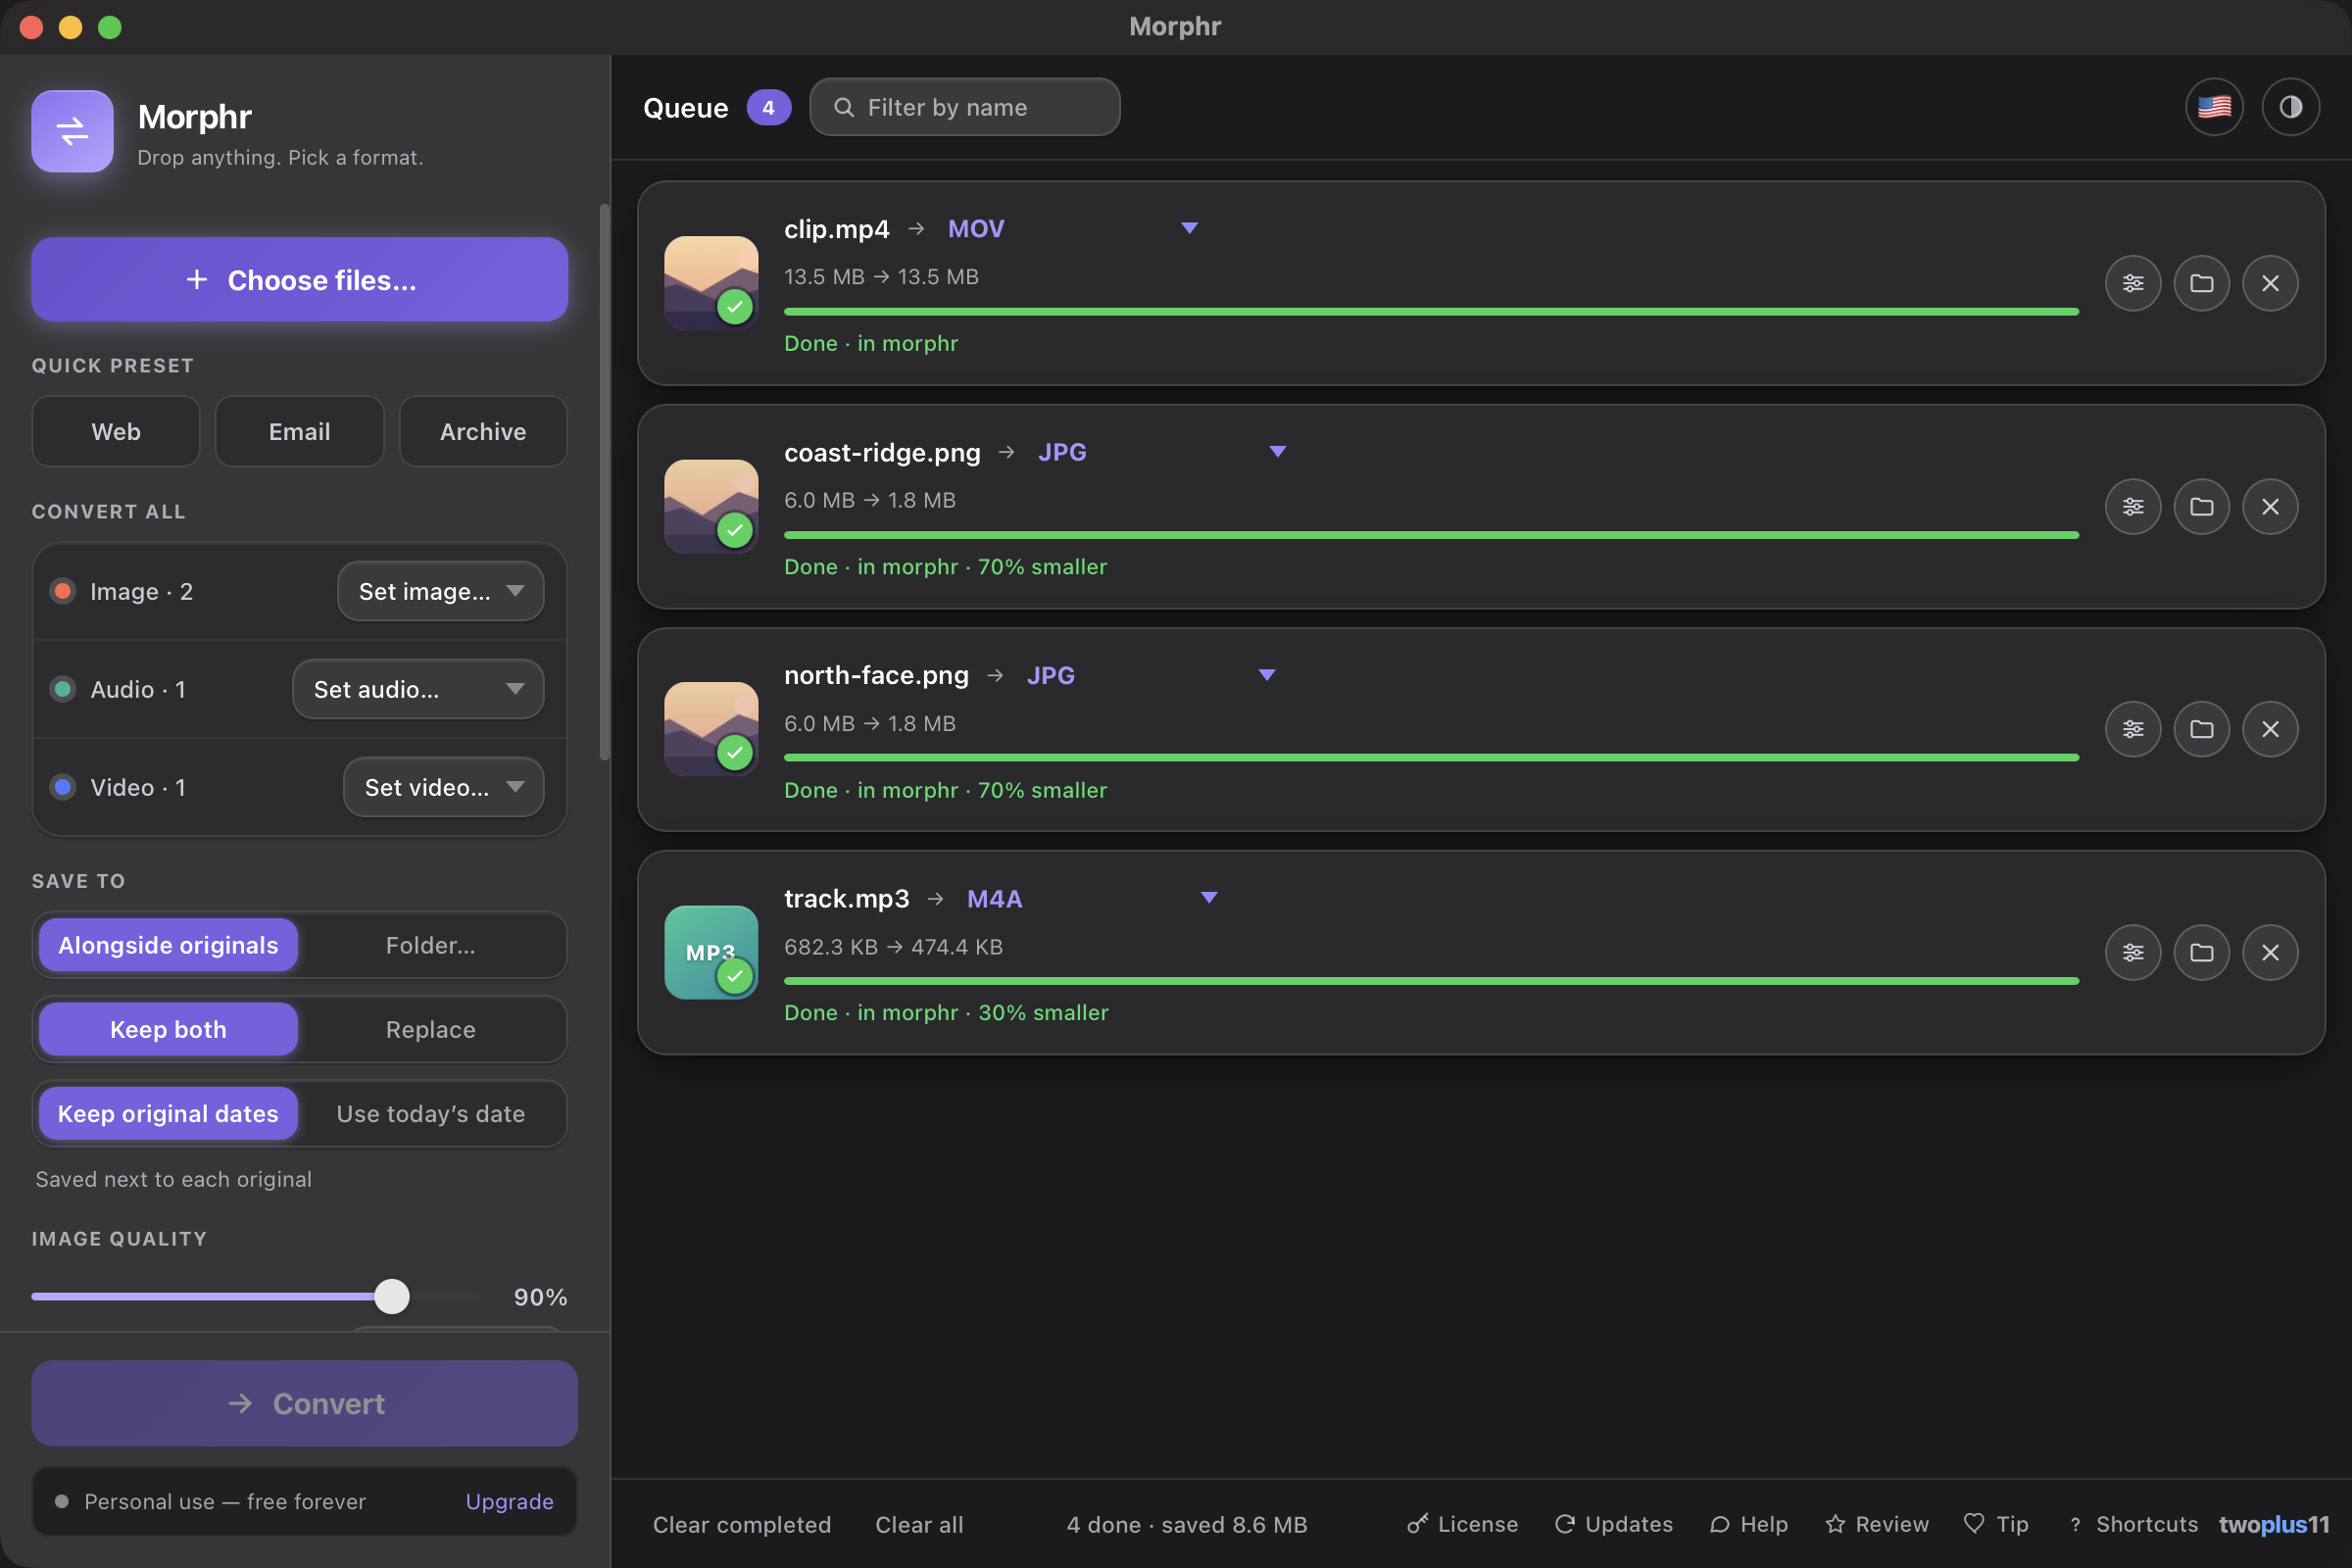The width and height of the screenshot is (2352, 1568).
Task: Click the north-face.png thumbnail
Action: pos(711,729)
